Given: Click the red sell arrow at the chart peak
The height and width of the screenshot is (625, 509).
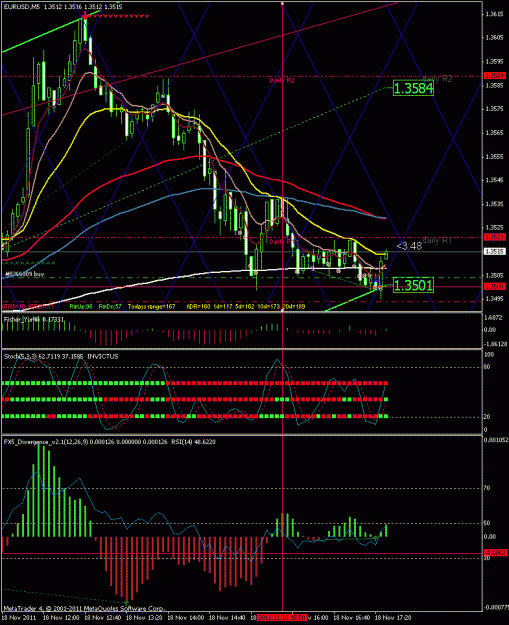Looking at the screenshot, I should [x=85, y=16].
